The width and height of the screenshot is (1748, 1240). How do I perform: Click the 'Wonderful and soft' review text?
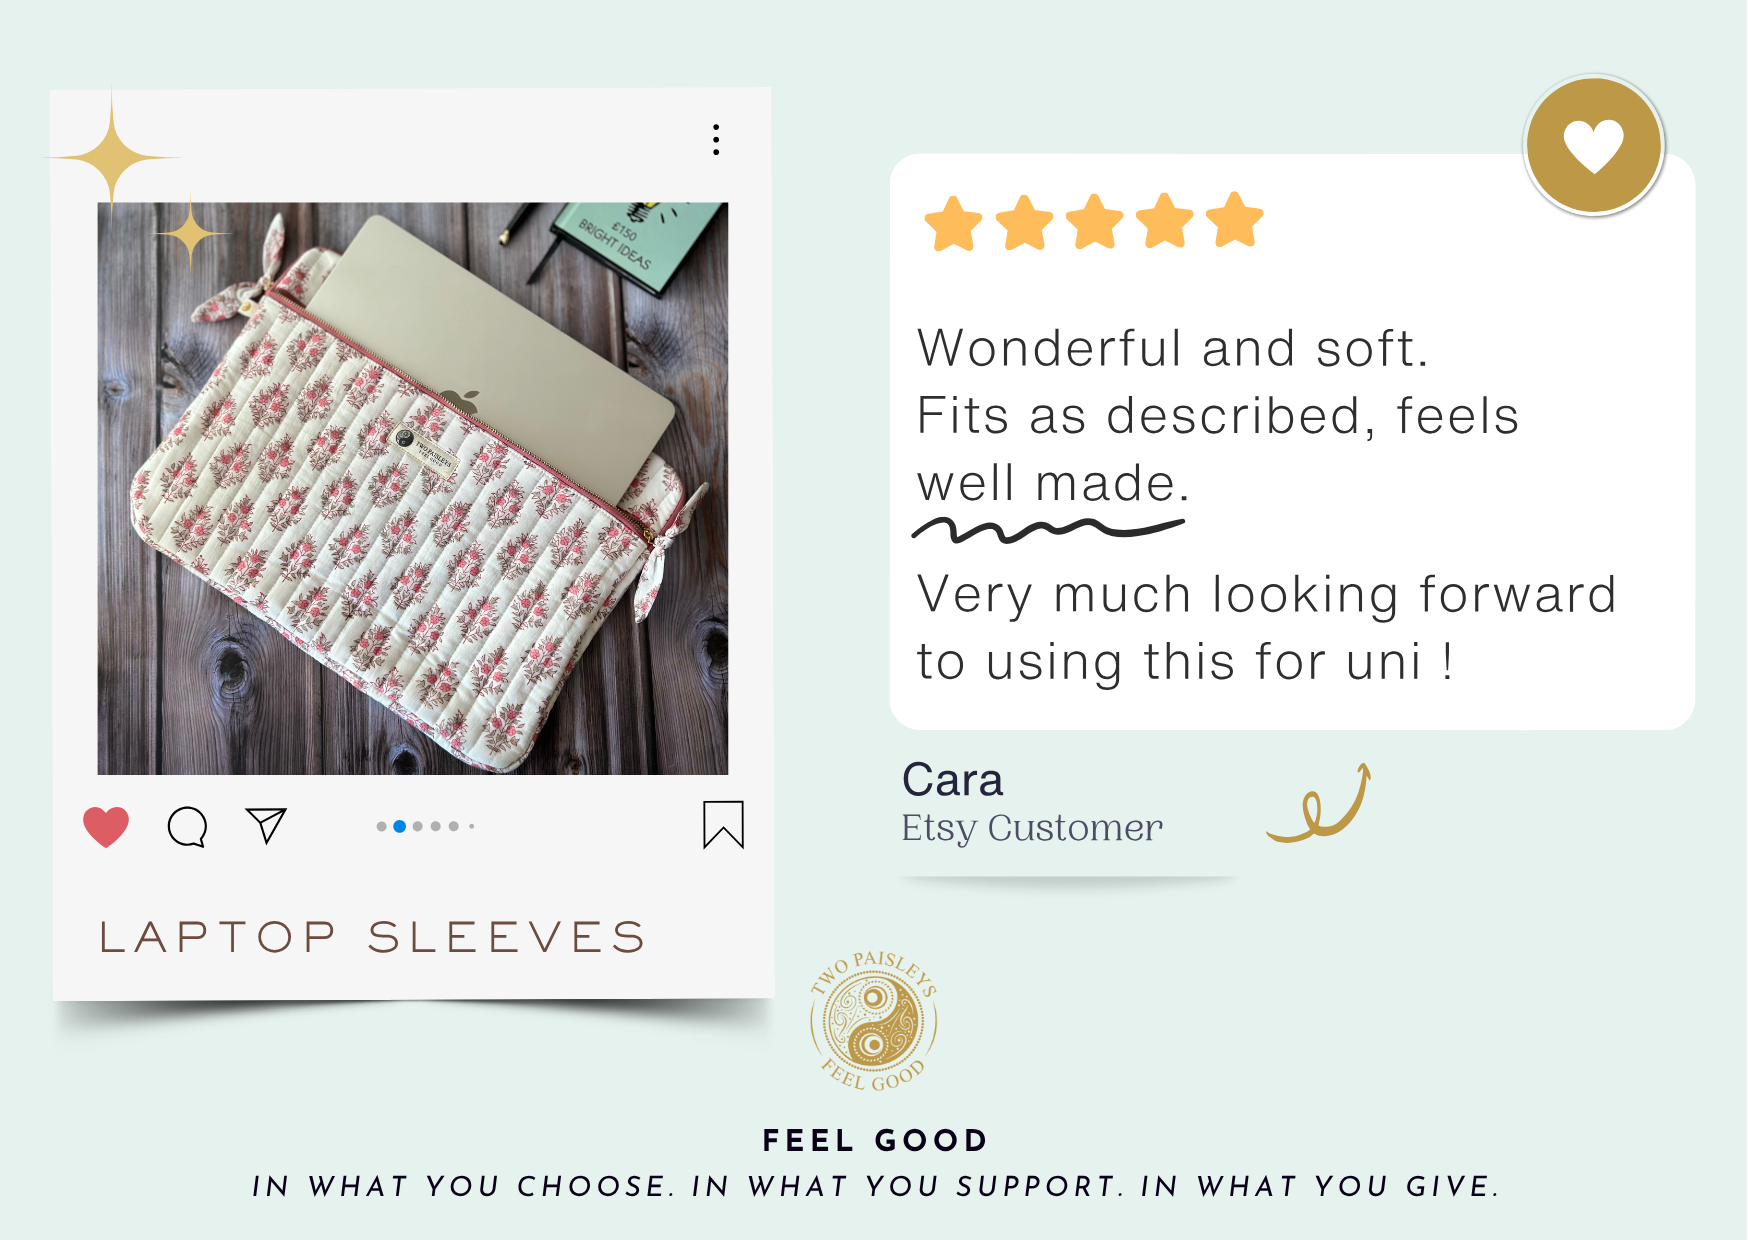[1172, 349]
